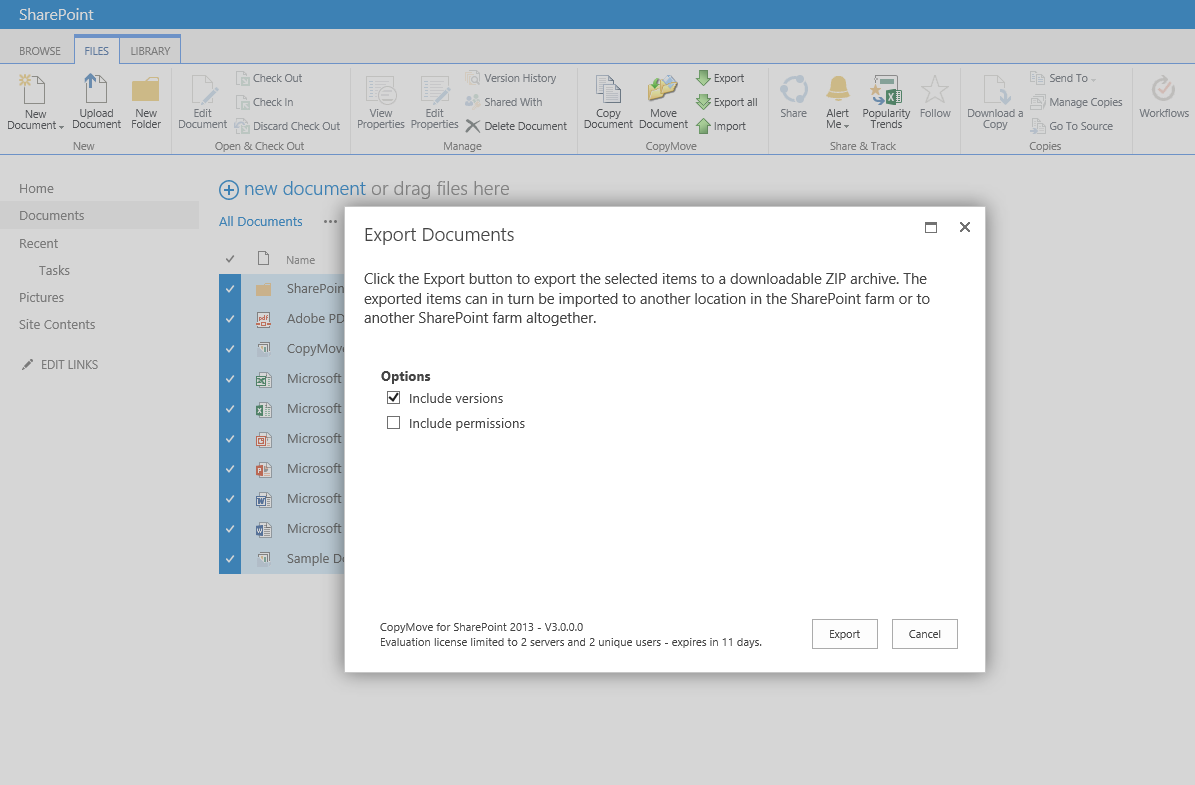Image resolution: width=1195 pixels, height=785 pixels.
Task: Click Check In in the ribbon
Action: coord(264,102)
